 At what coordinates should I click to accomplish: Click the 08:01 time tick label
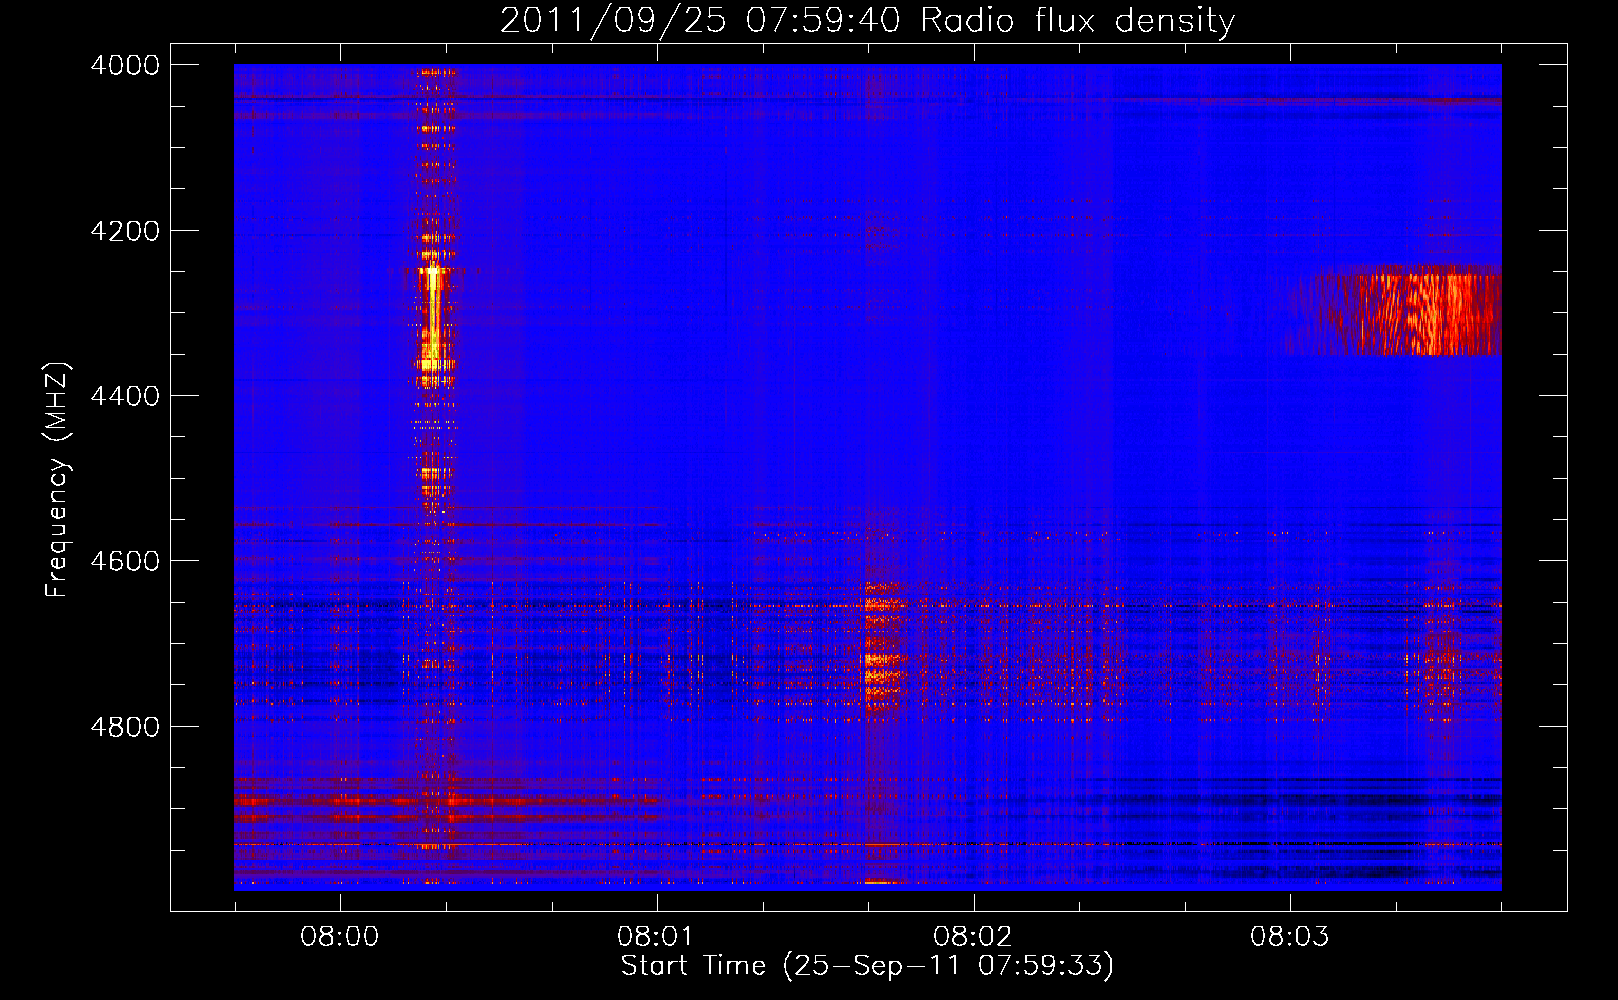coord(656,936)
